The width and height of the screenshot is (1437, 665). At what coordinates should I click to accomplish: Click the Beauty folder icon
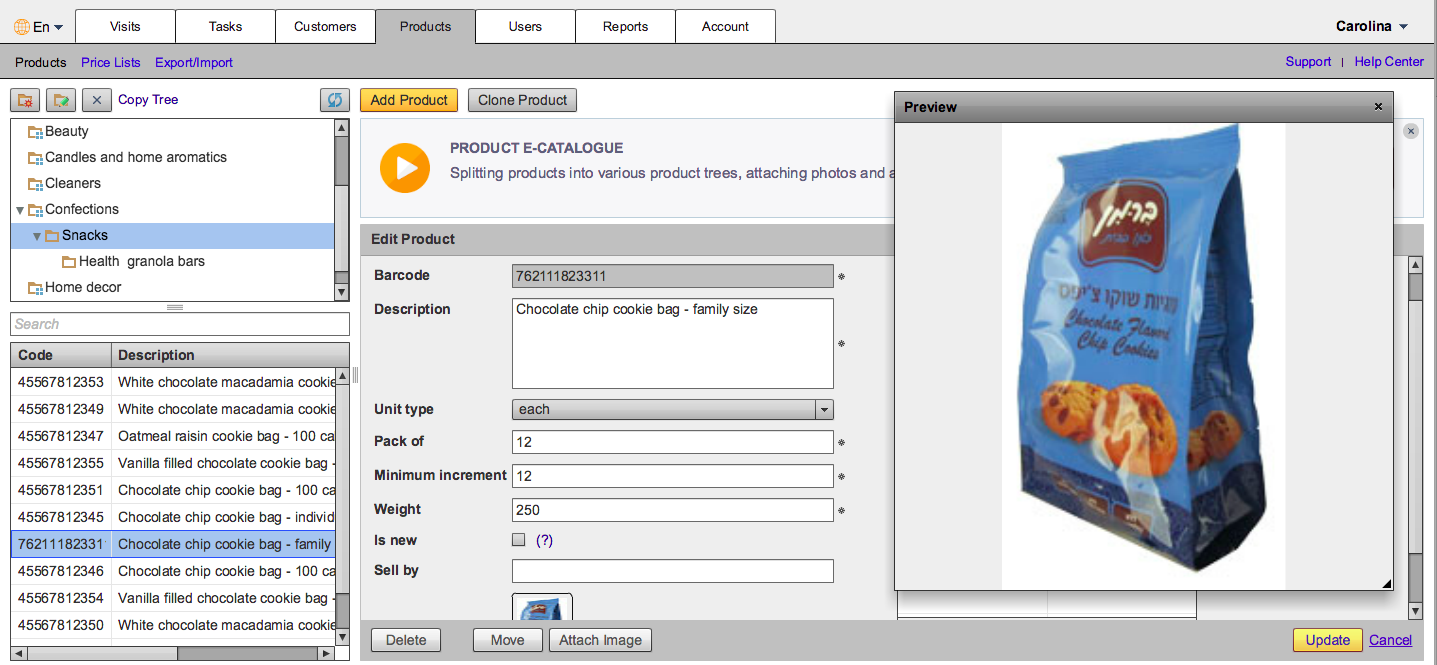pos(35,132)
